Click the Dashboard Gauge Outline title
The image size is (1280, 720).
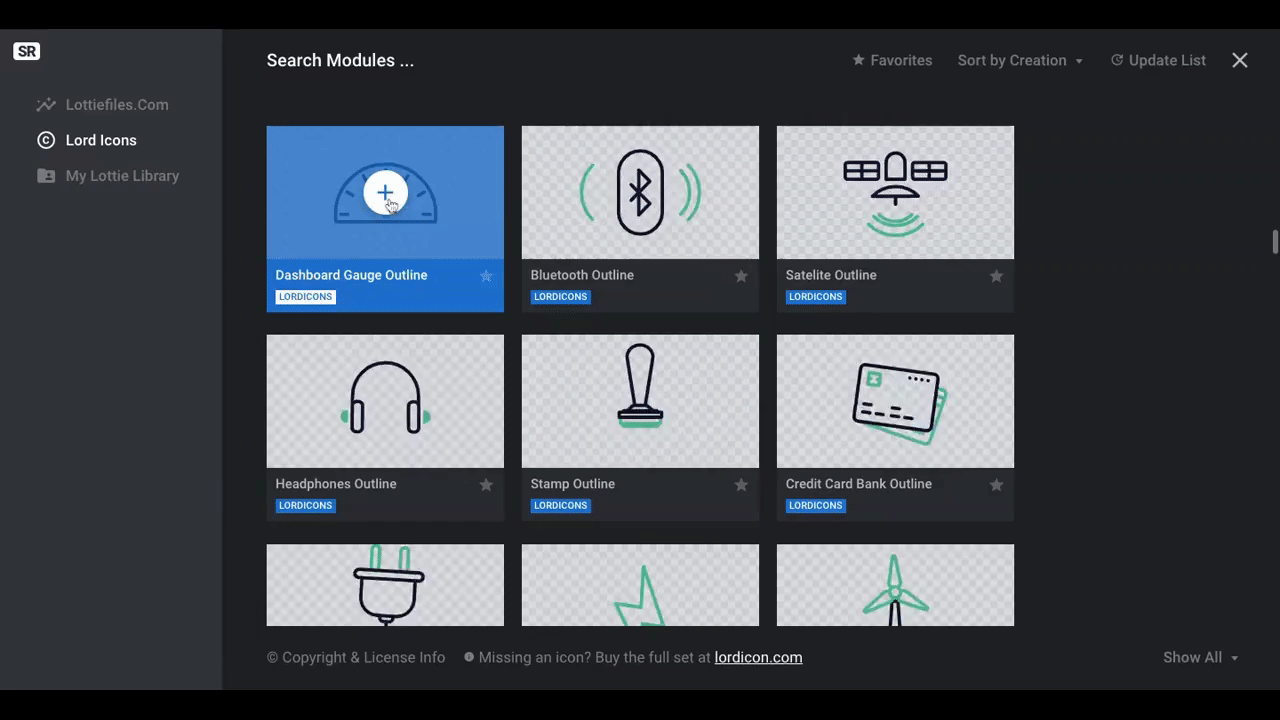[351, 275]
